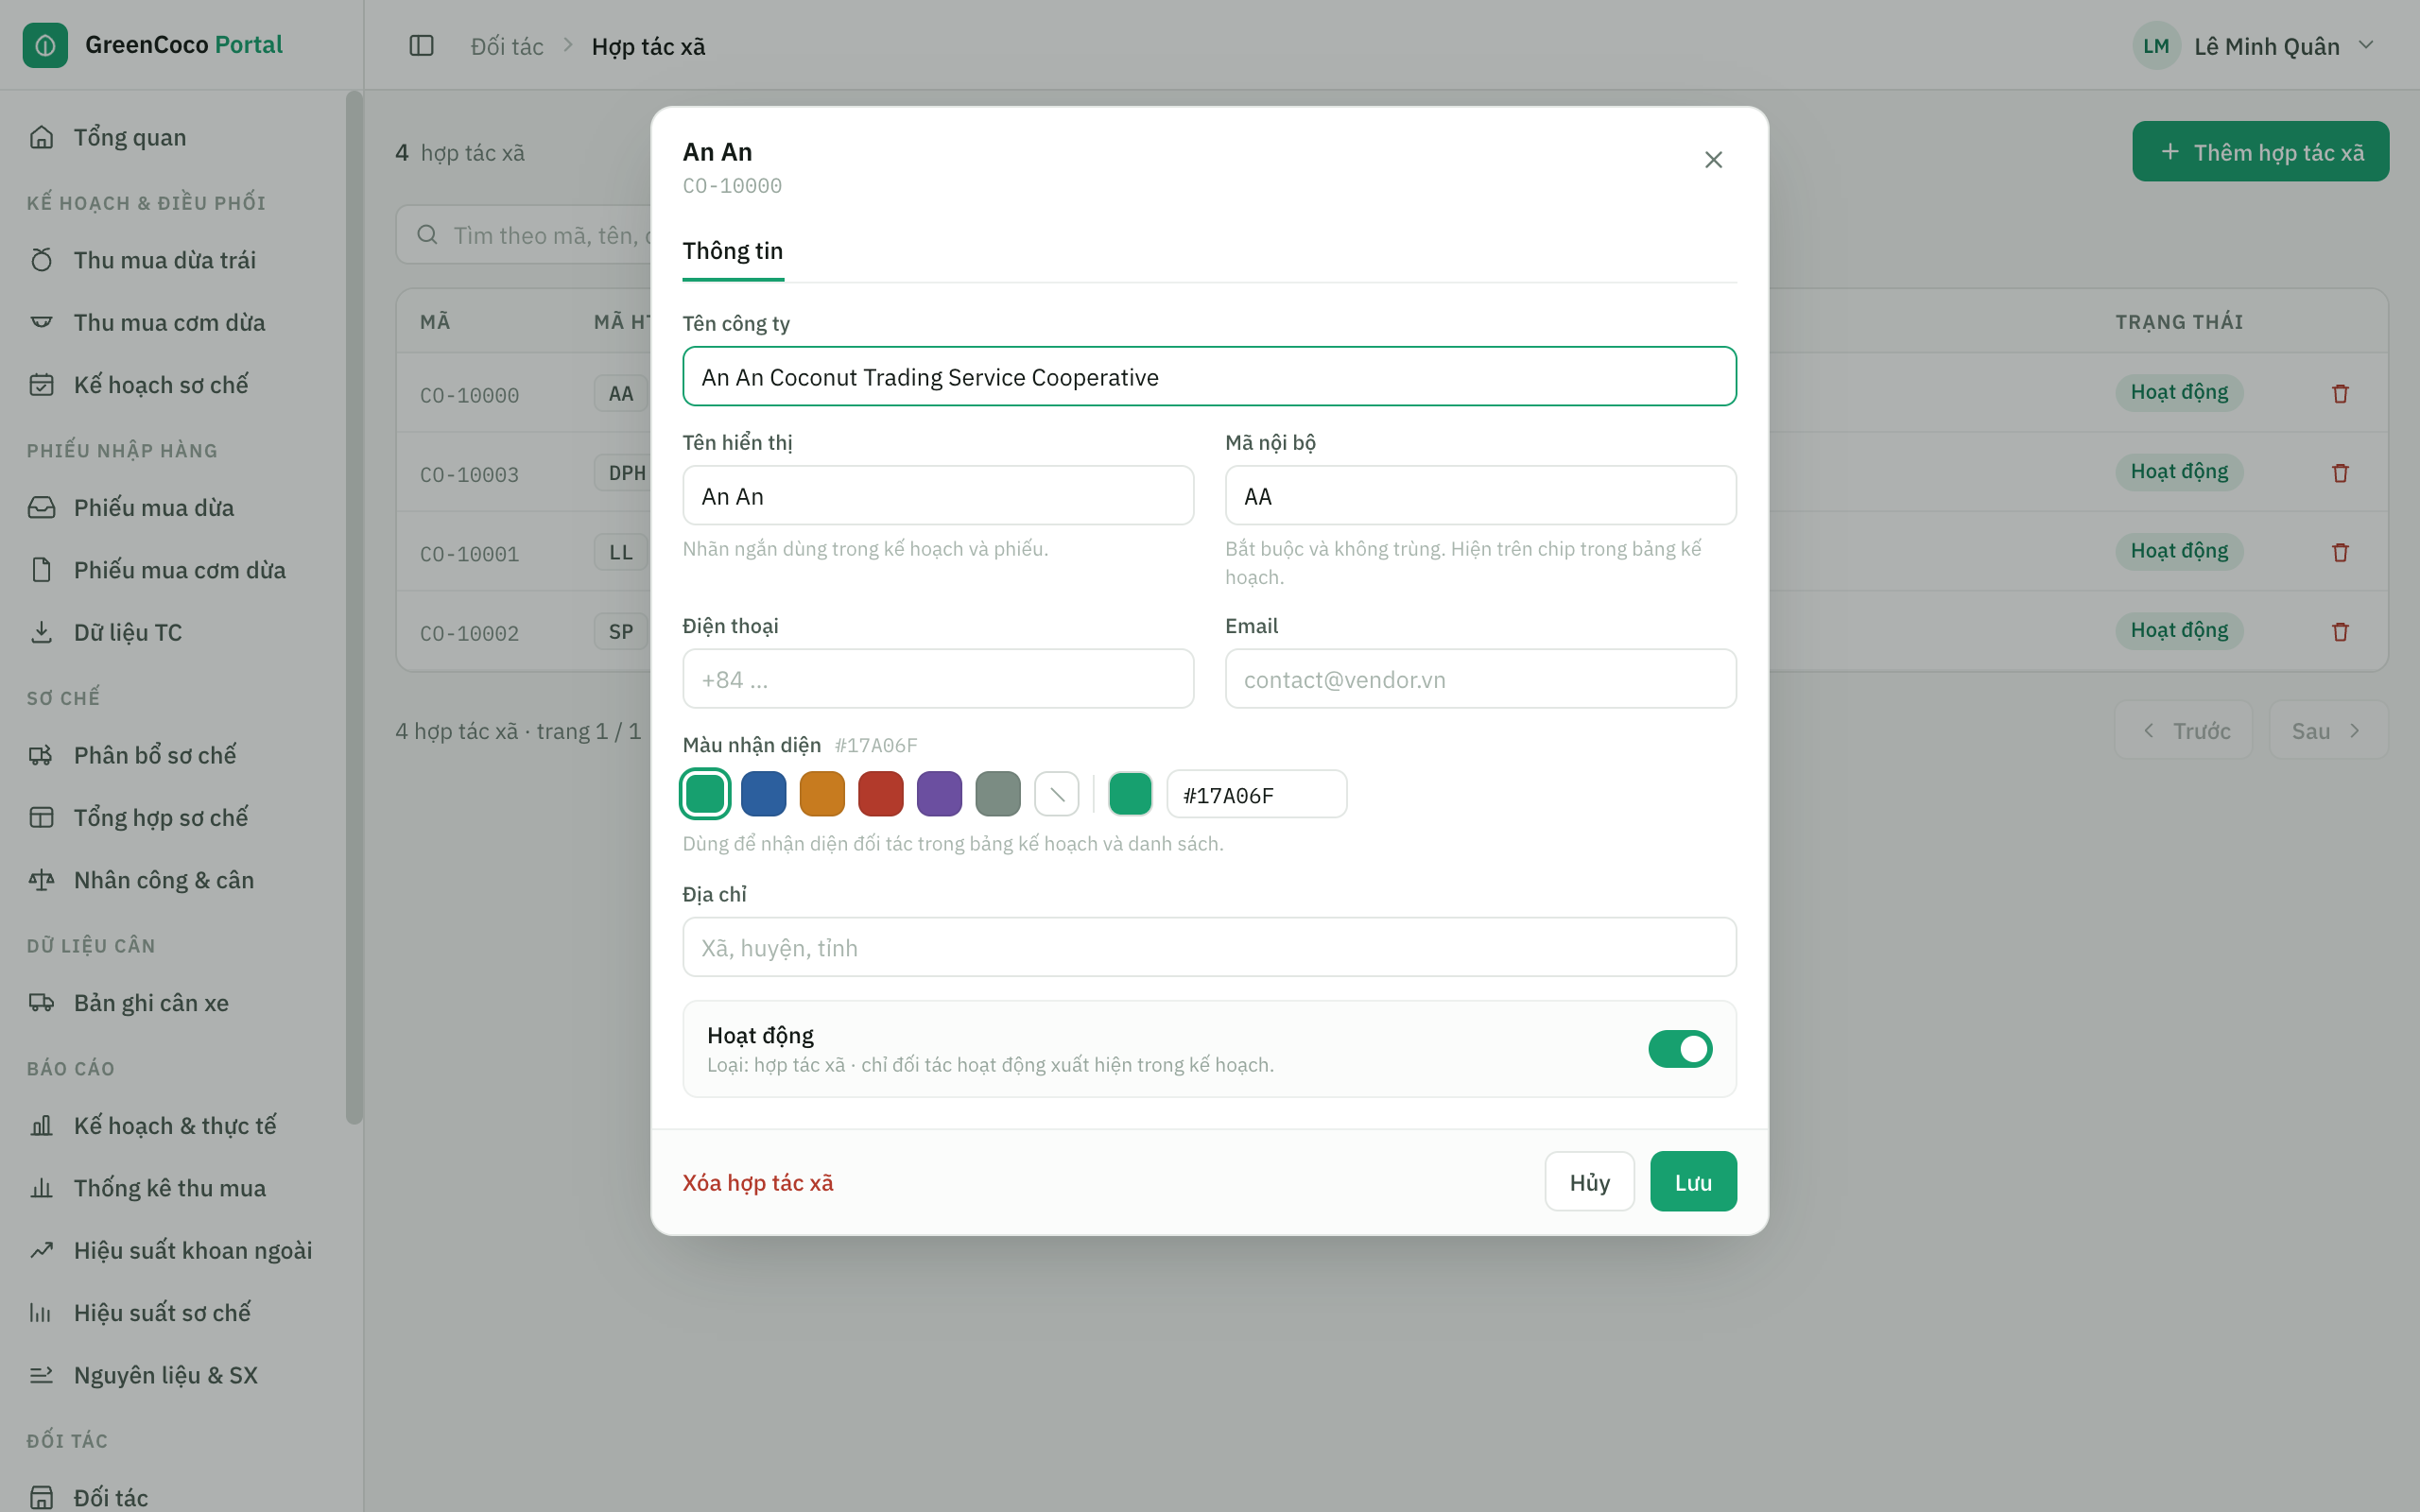The width and height of the screenshot is (2420, 1512).
Task: Select the no-color swatch
Action: pyautogui.click(x=1057, y=794)
